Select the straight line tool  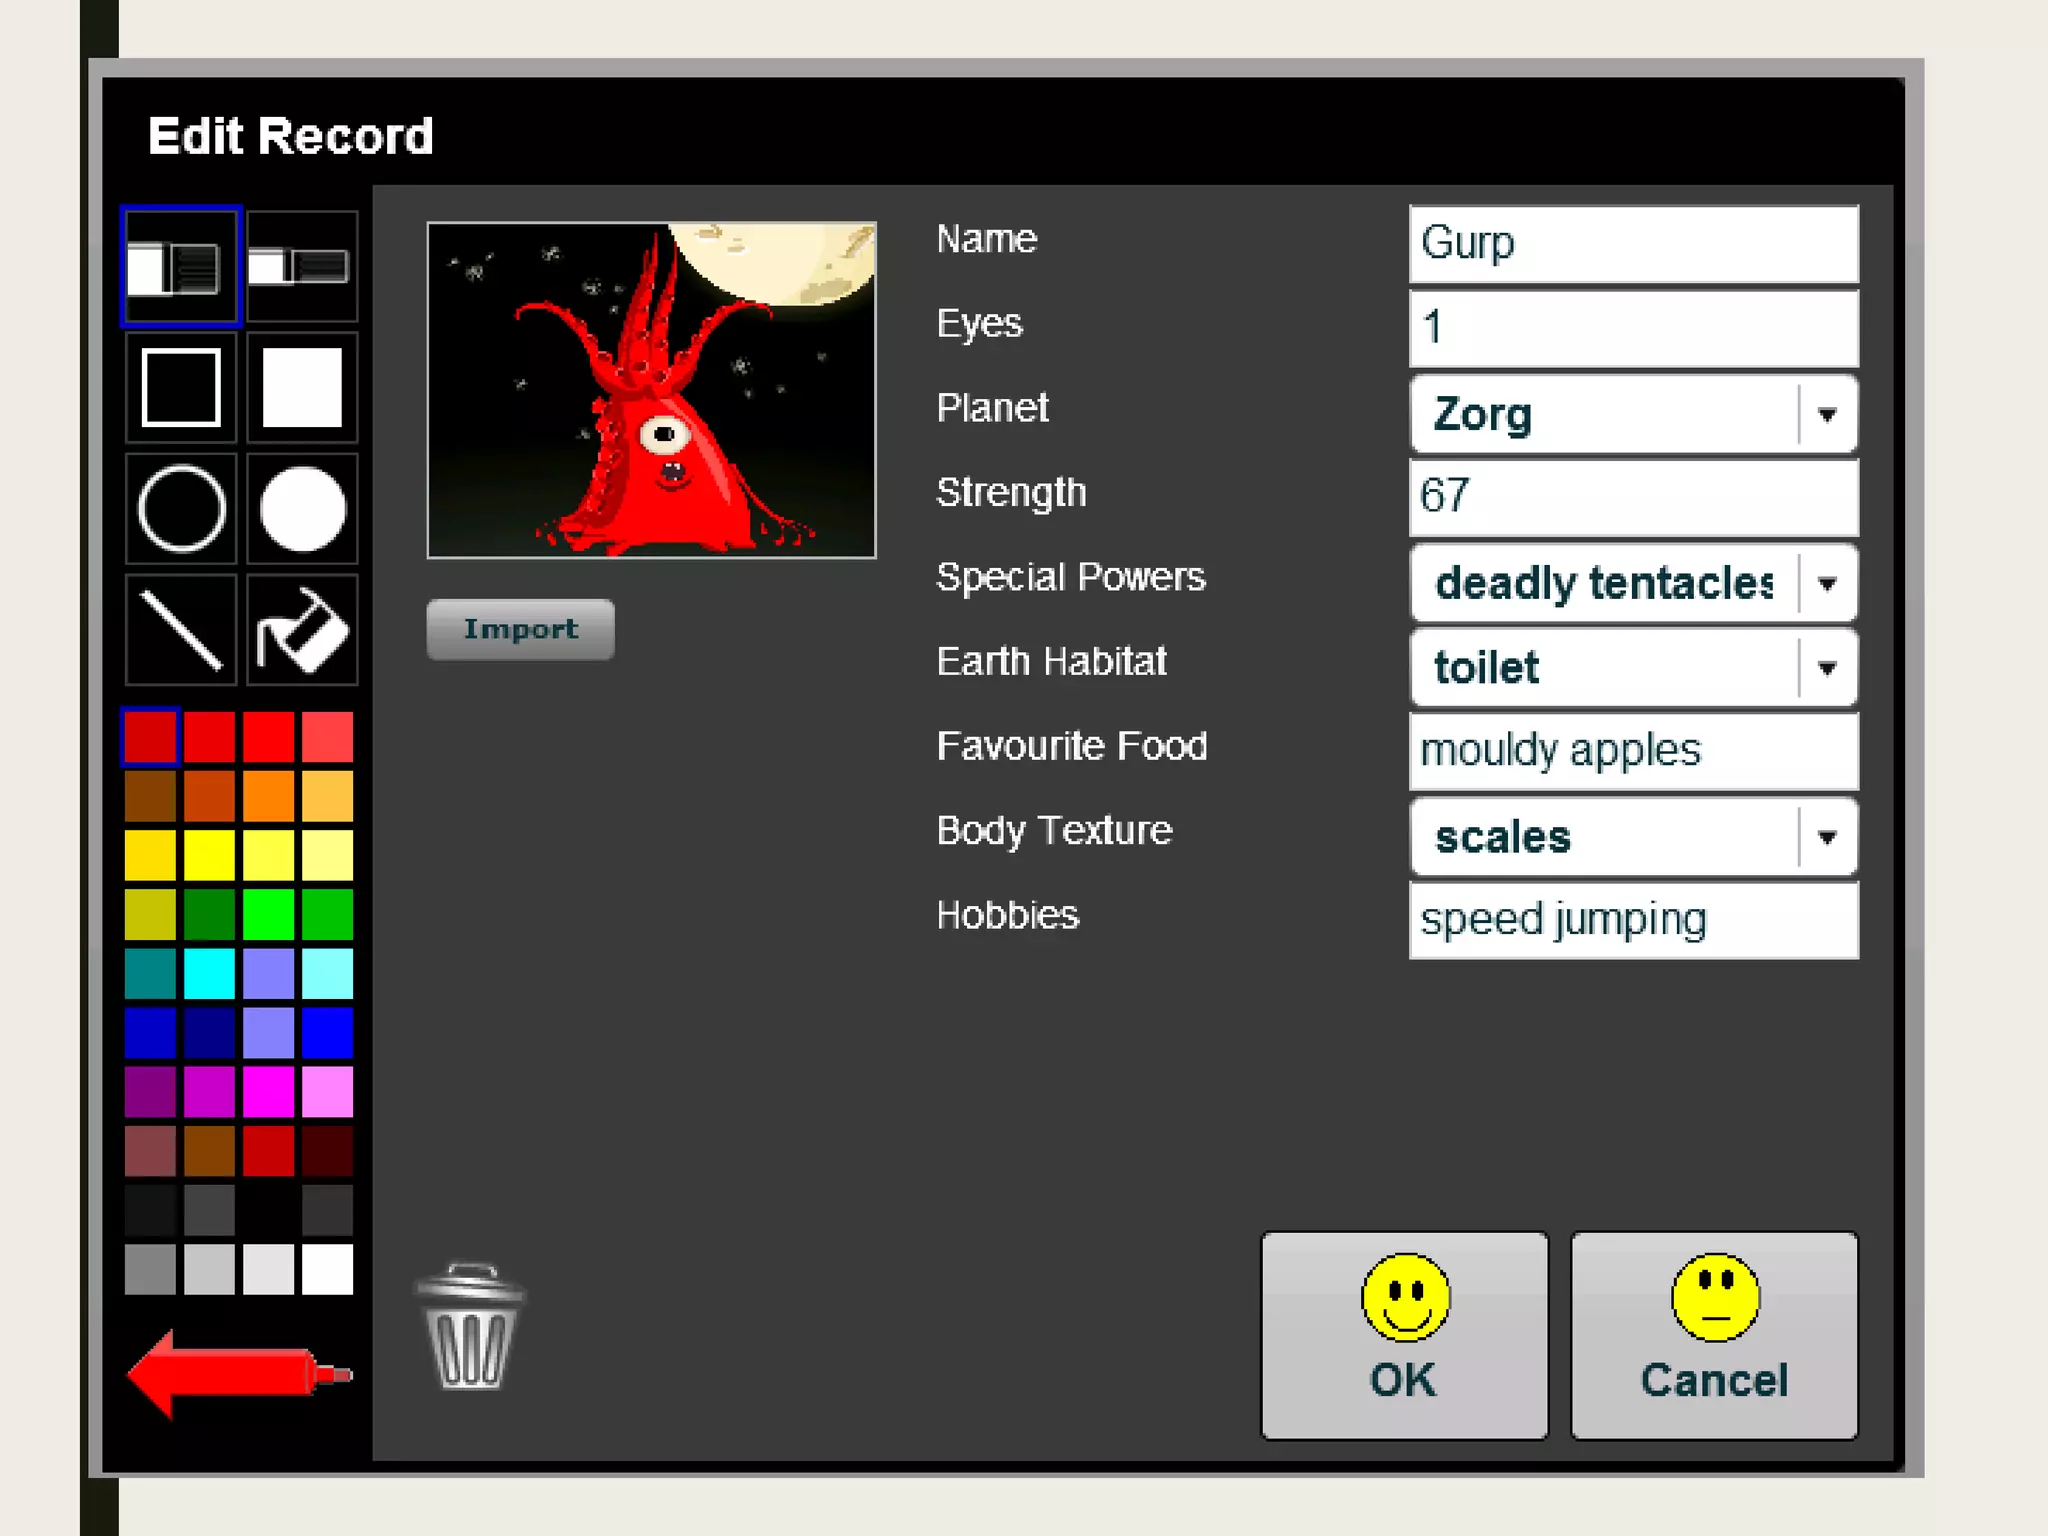181,630
